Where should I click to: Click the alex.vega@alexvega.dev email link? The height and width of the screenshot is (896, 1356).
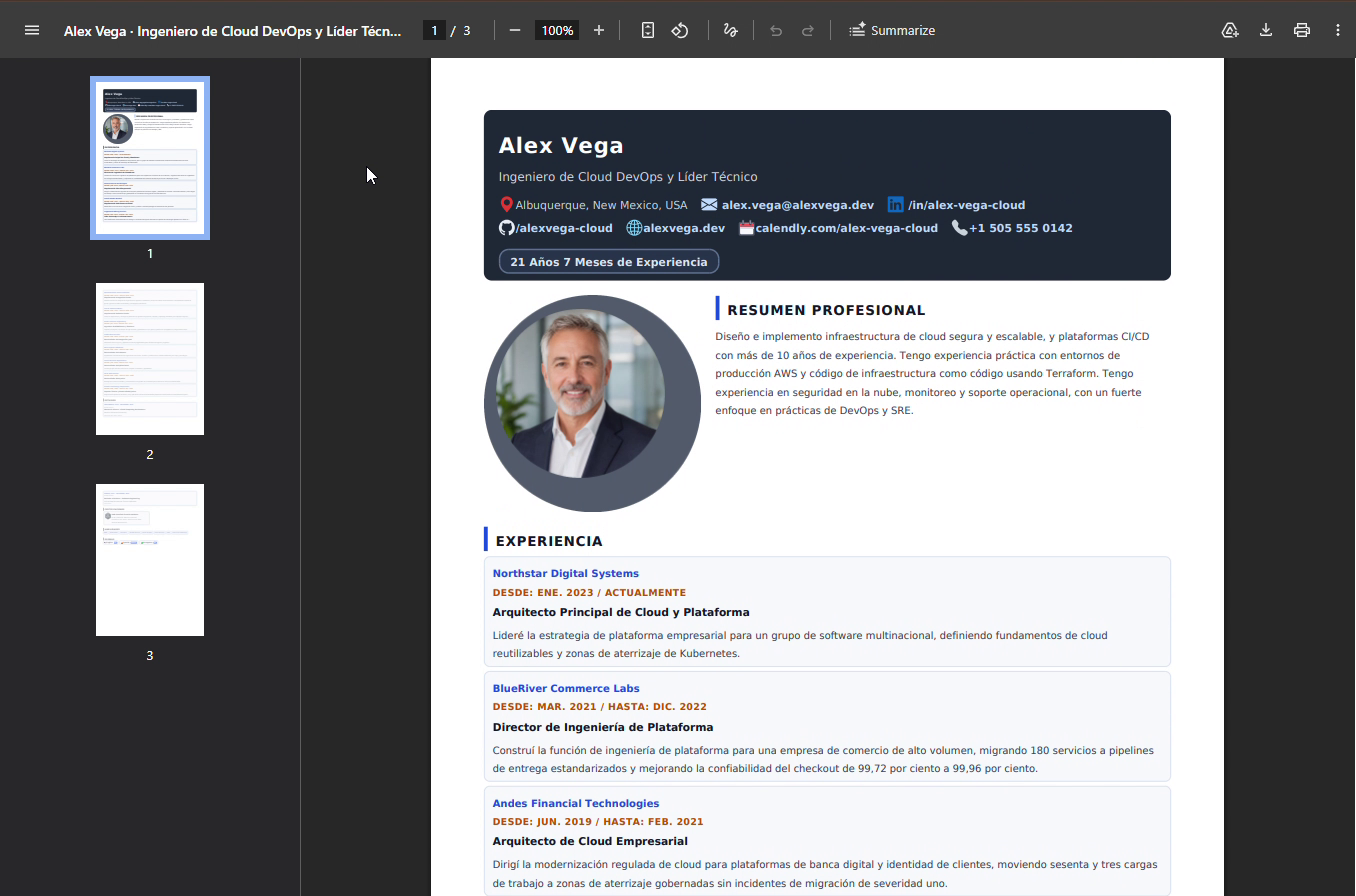pyautogui.click(x=798, y=205)
